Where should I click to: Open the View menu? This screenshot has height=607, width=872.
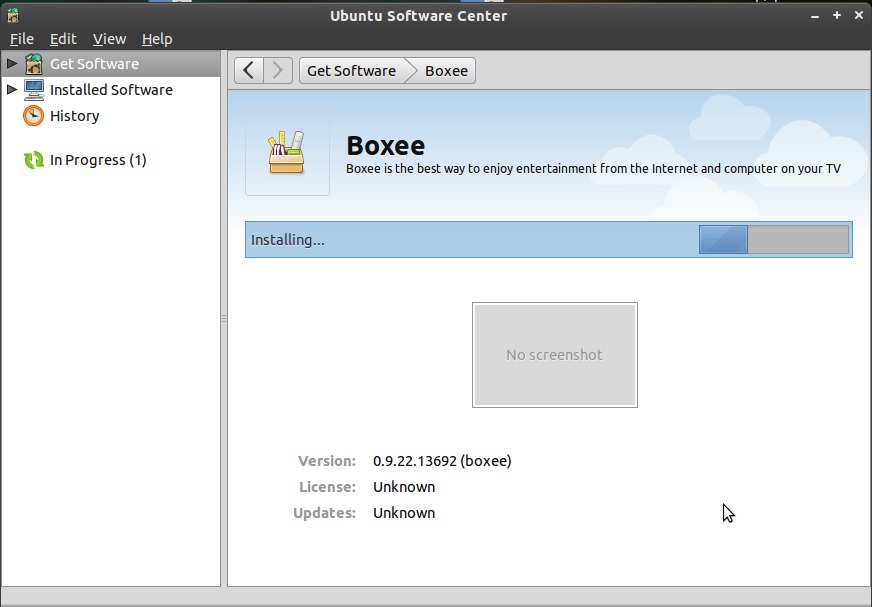pyautogui.click(x=109, y=39)
